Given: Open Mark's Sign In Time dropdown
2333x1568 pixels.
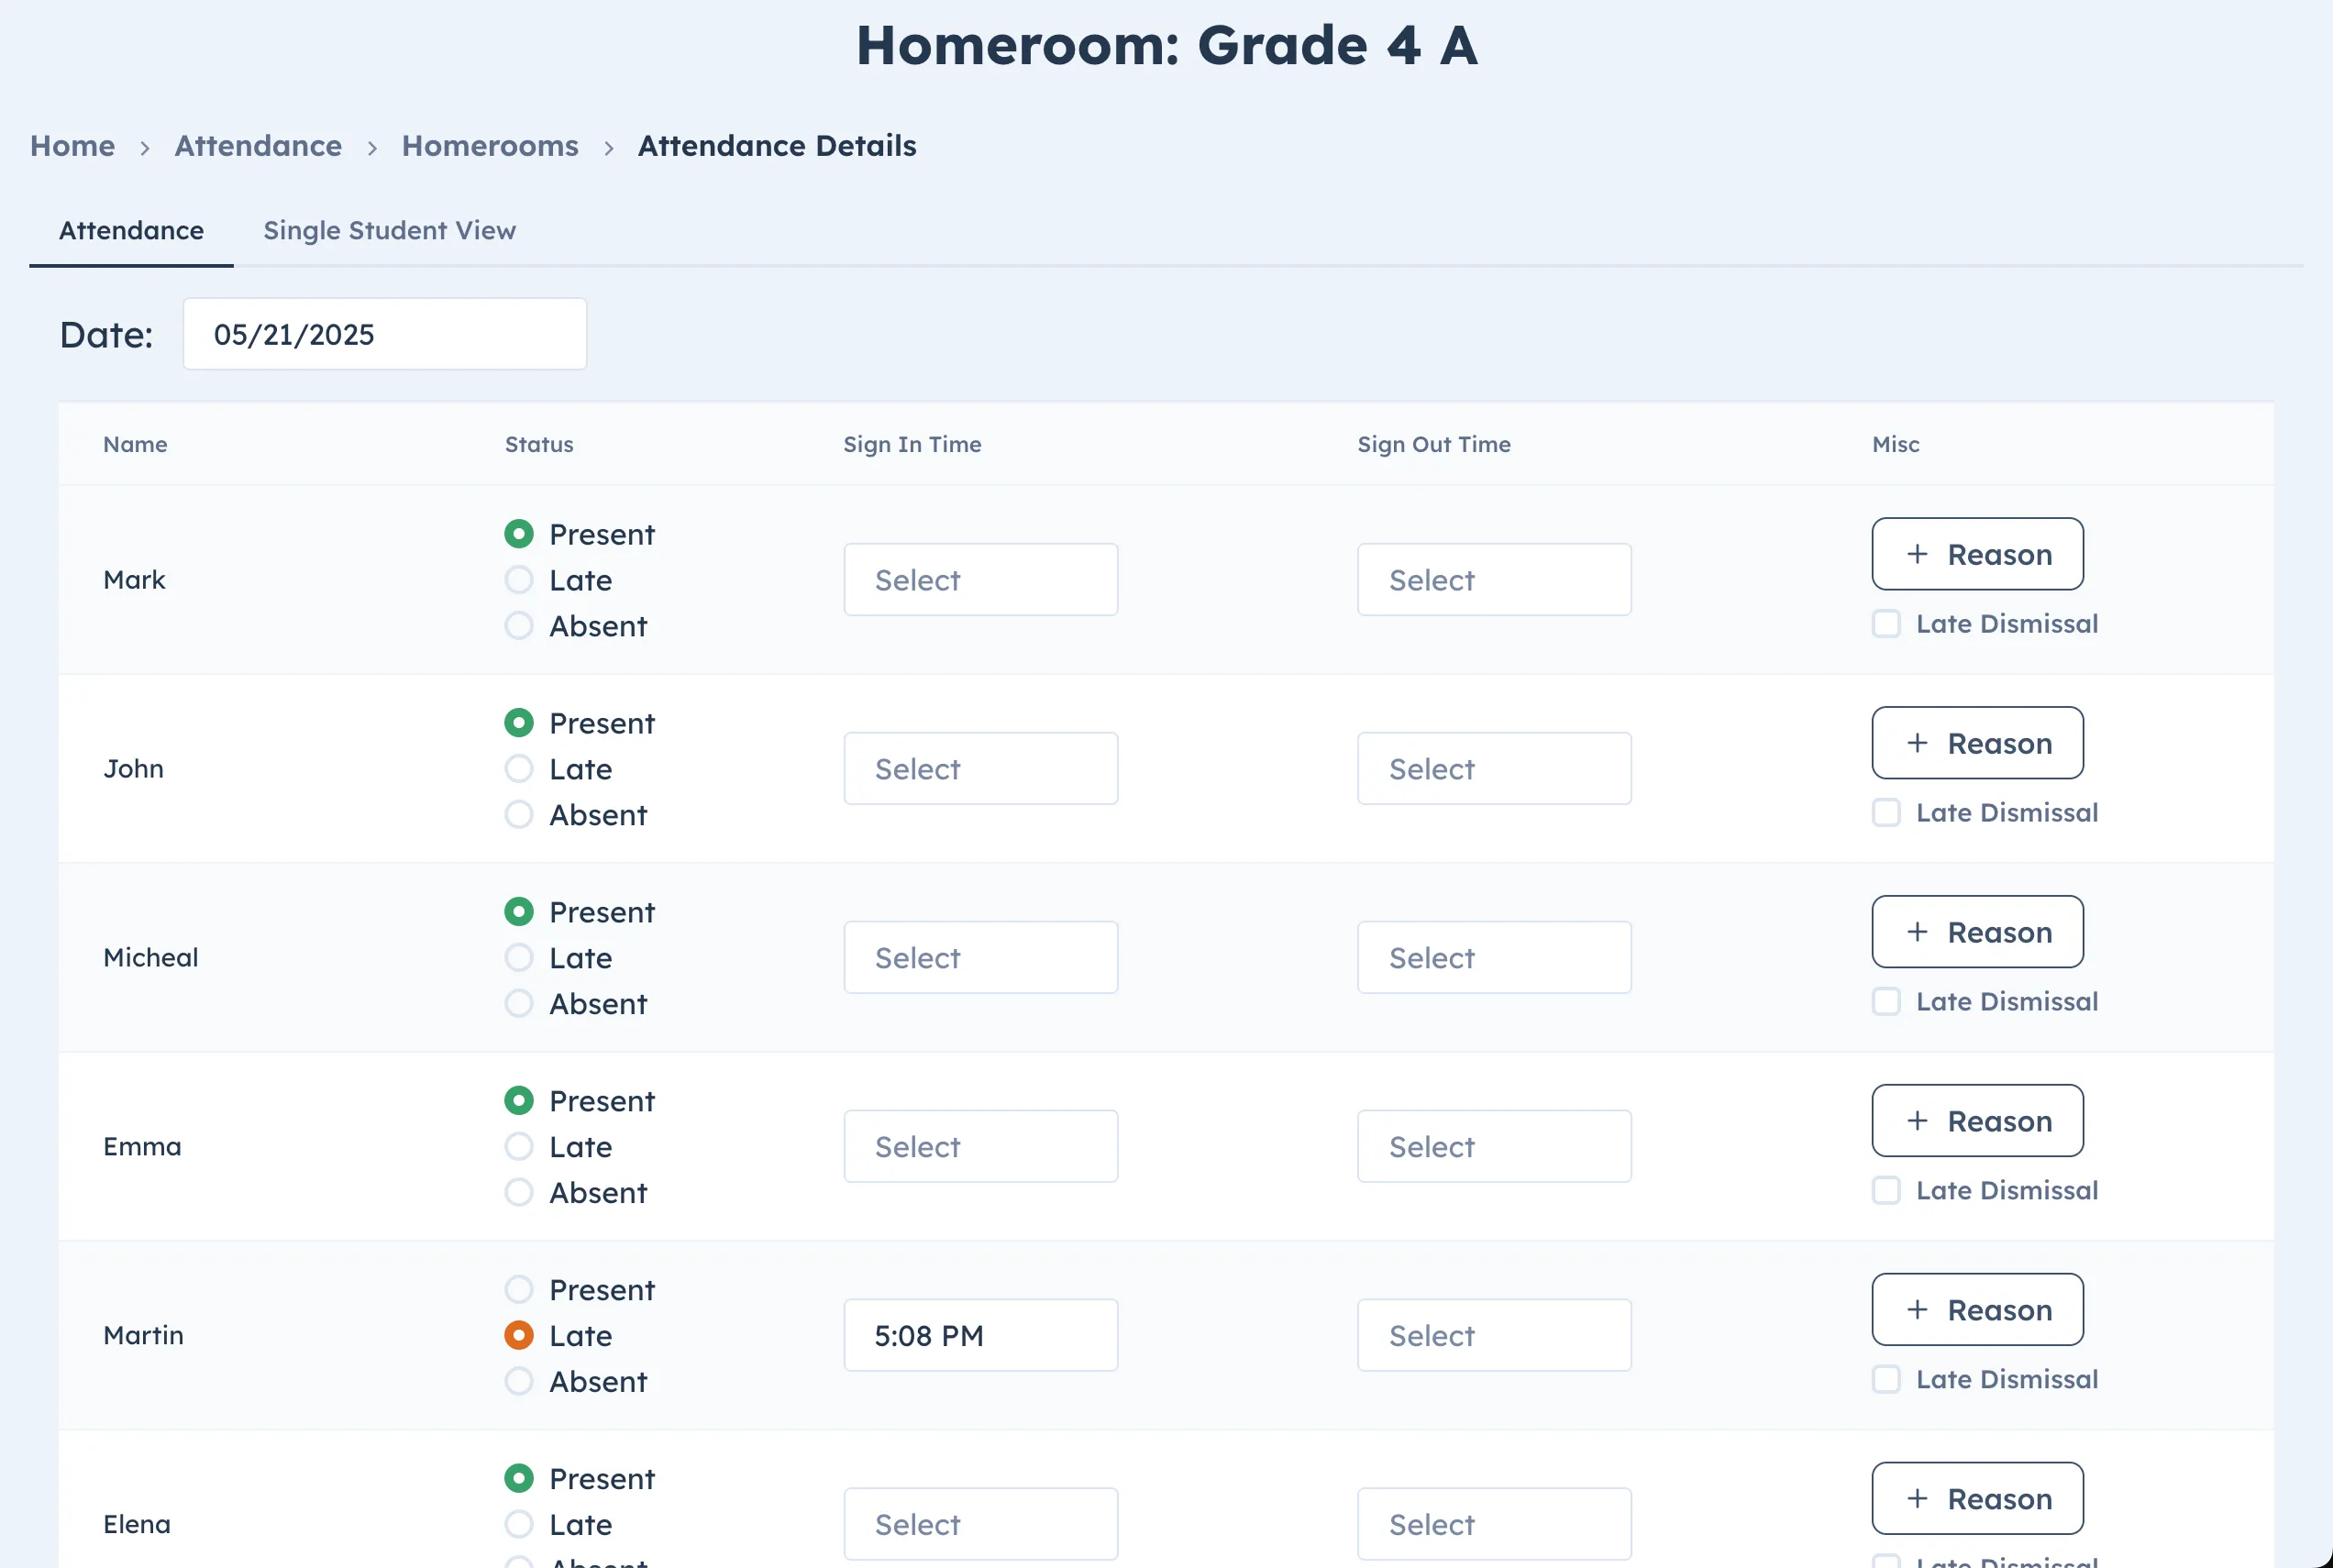Looking at the screenshot, I should [980, 580].
